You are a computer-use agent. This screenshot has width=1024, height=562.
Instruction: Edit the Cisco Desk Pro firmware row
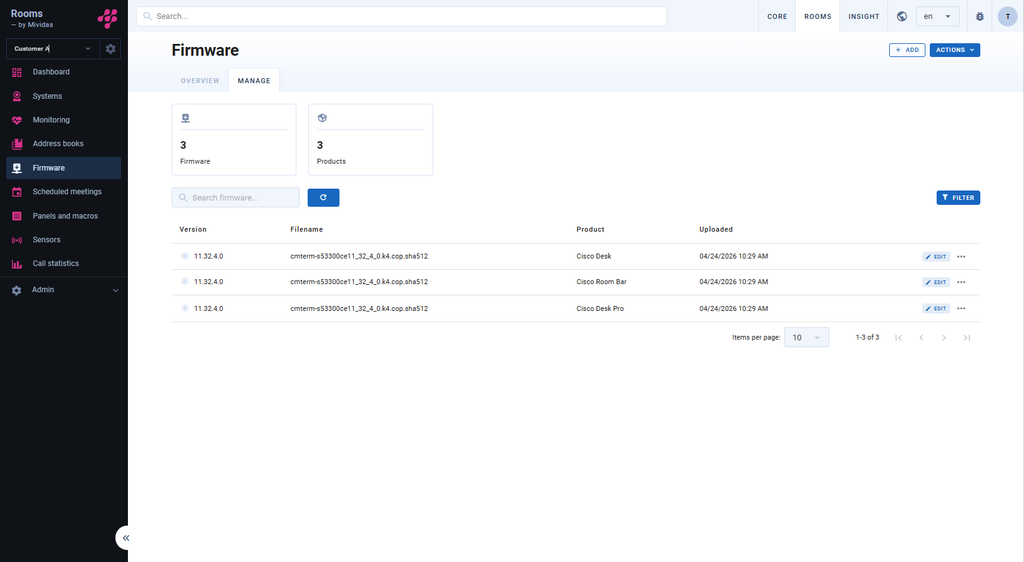tap(936, 308)
